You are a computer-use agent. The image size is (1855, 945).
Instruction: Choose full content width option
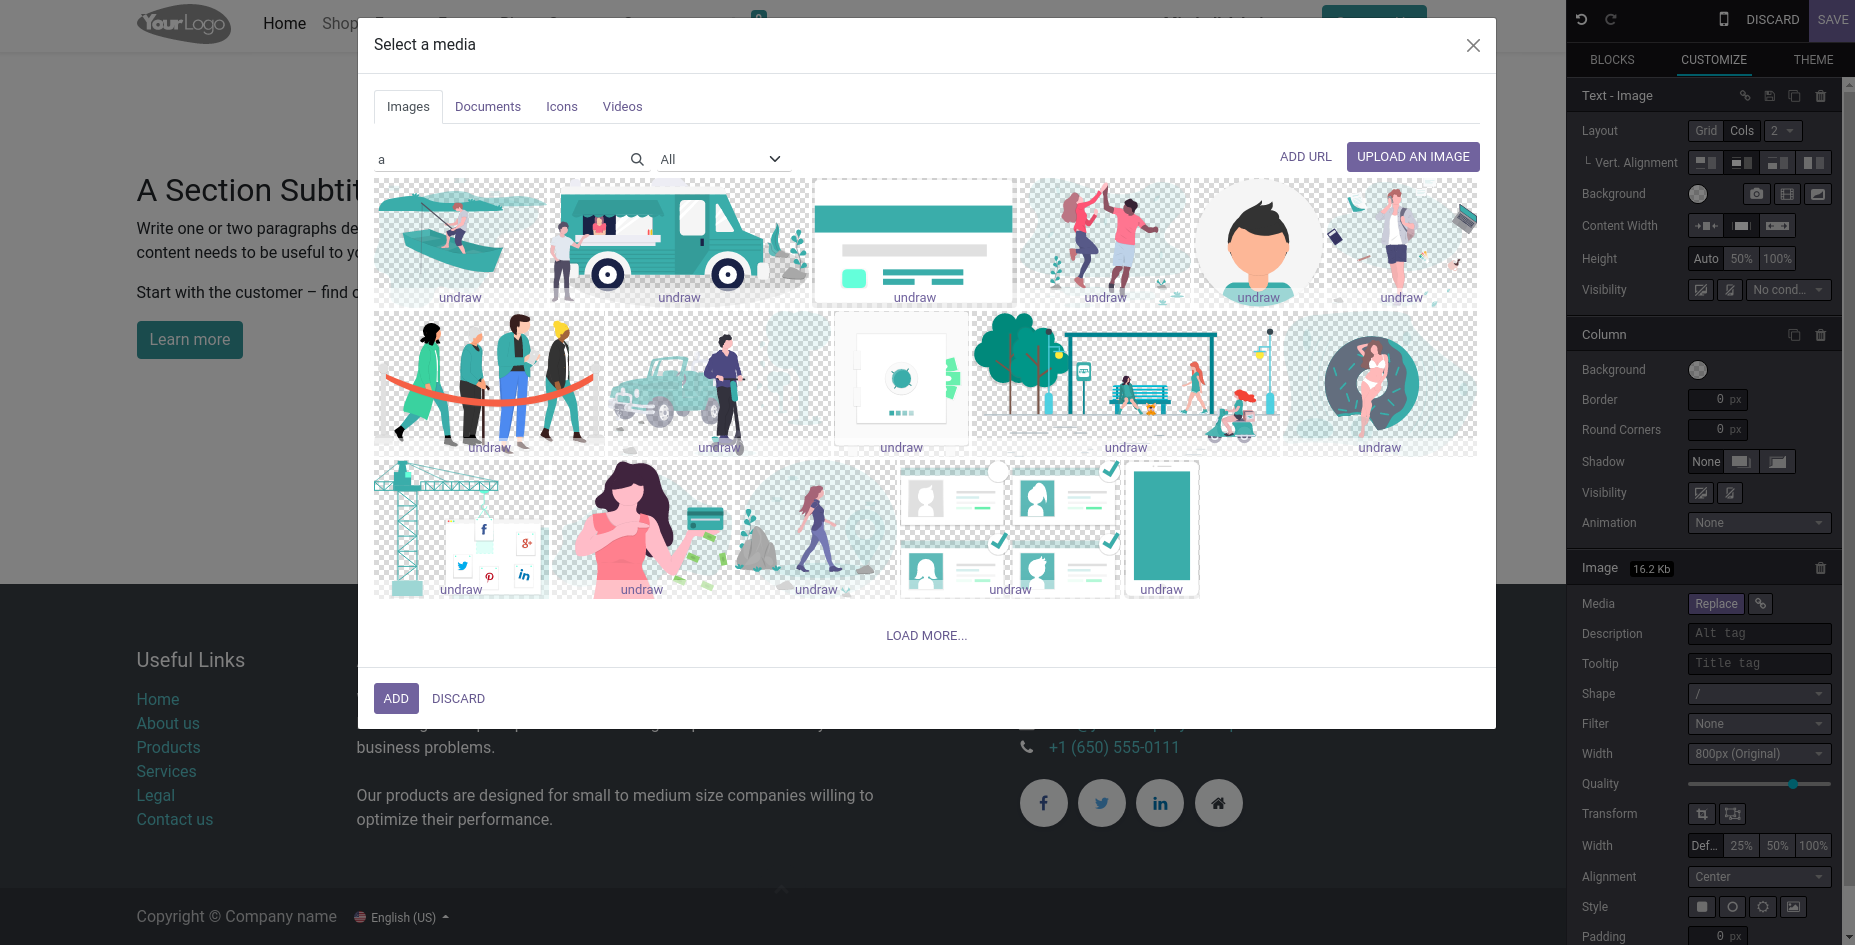click(x=1777, y=226)
